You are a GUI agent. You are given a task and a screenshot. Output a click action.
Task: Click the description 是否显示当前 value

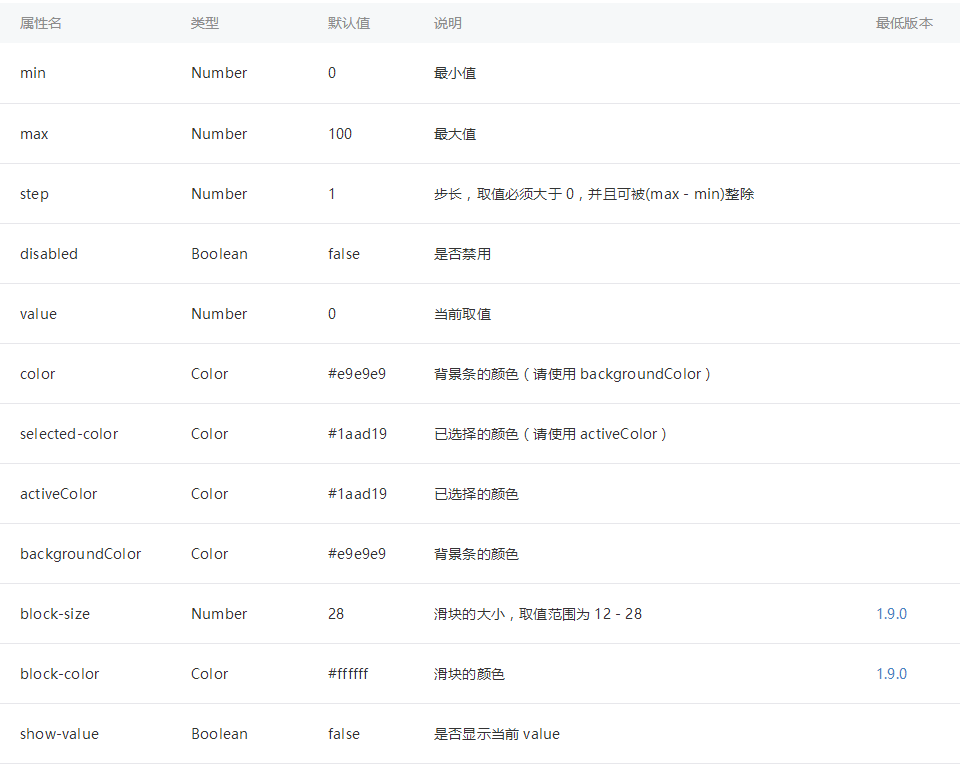tap(496, 734)
